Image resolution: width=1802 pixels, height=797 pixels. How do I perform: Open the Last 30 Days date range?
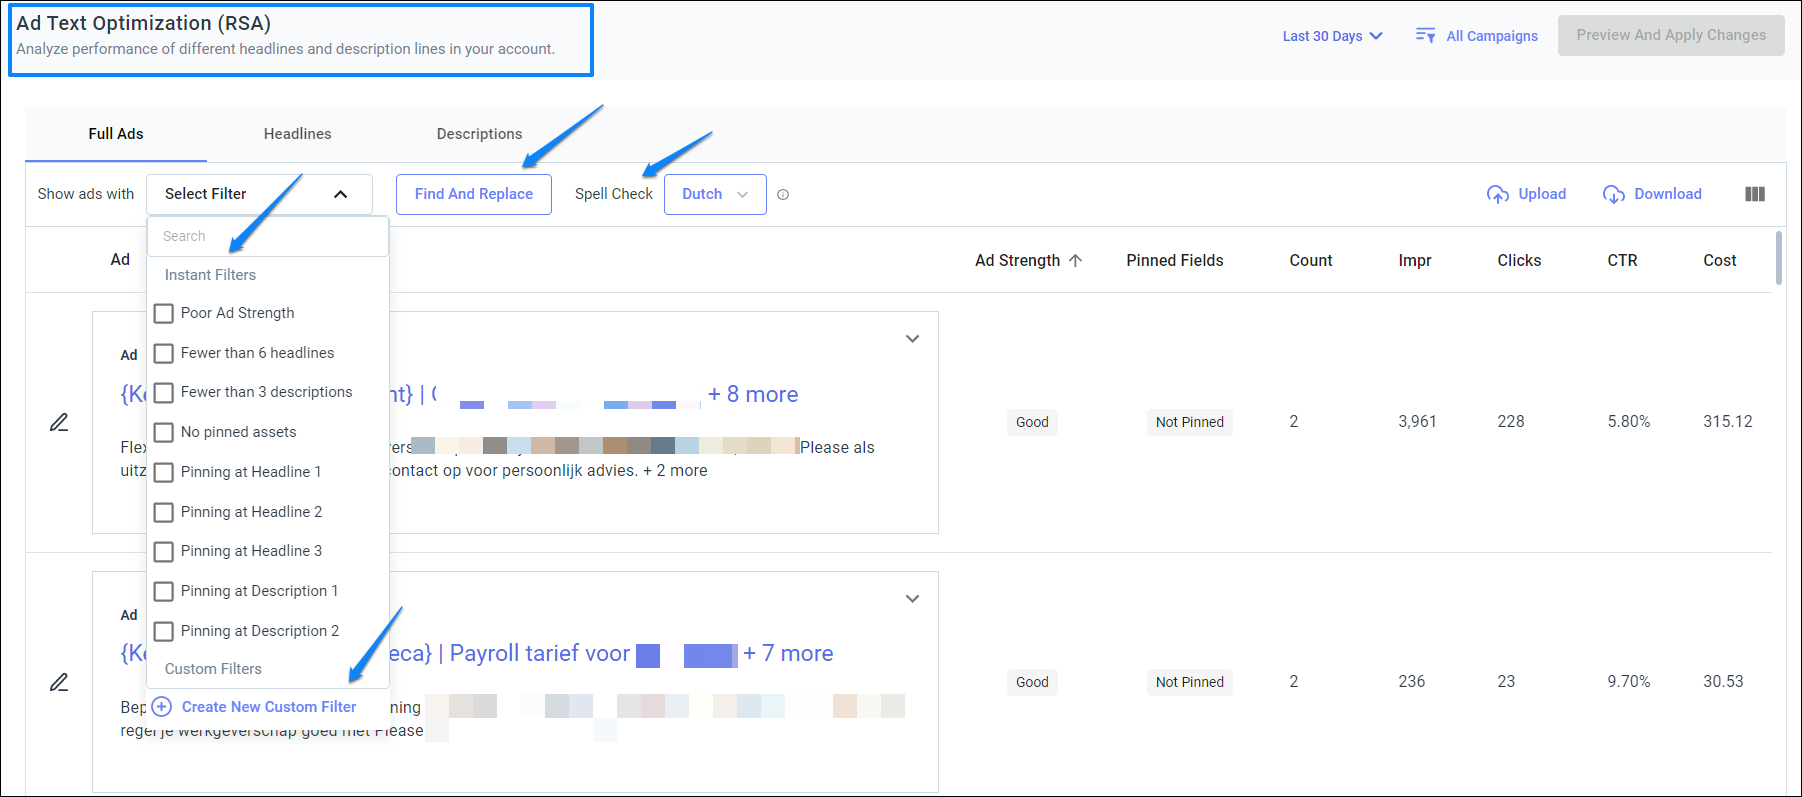tap(1332, 36)
